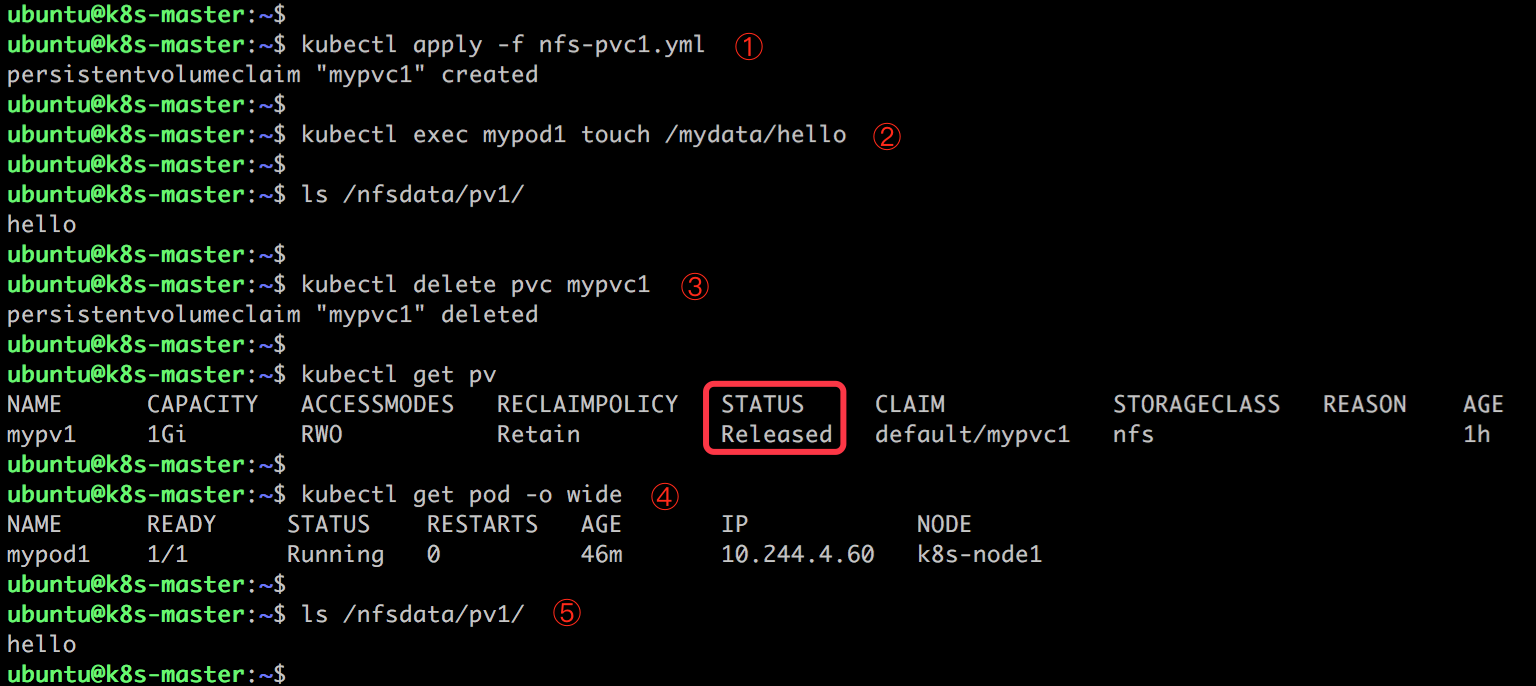
Task: Click the red circled number 4 marker
Action: click(x=664, y=496)
